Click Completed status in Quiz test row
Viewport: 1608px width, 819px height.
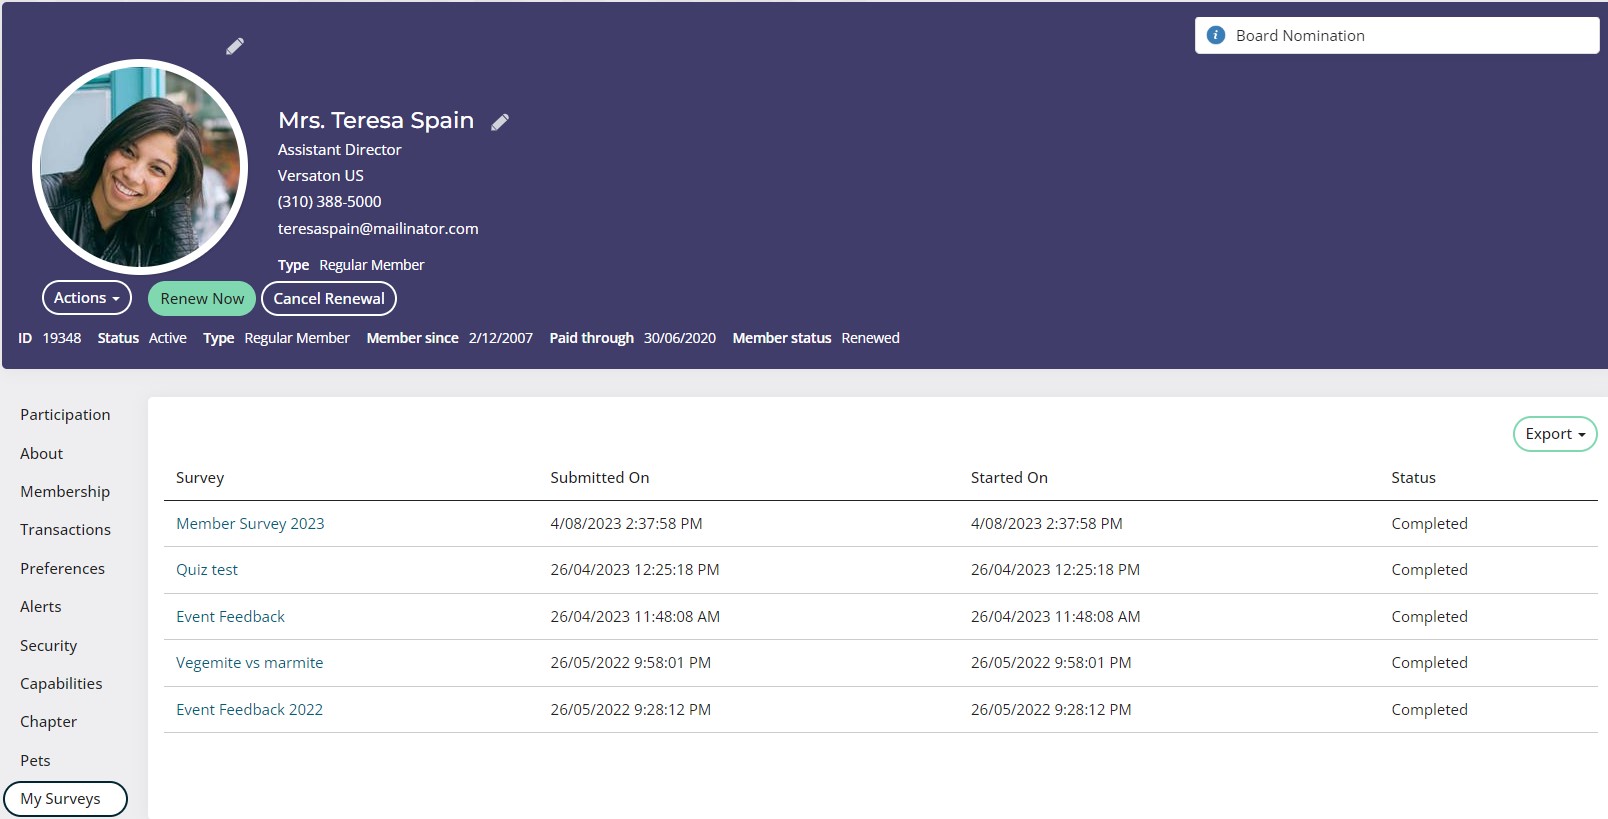click(1429, 569)
